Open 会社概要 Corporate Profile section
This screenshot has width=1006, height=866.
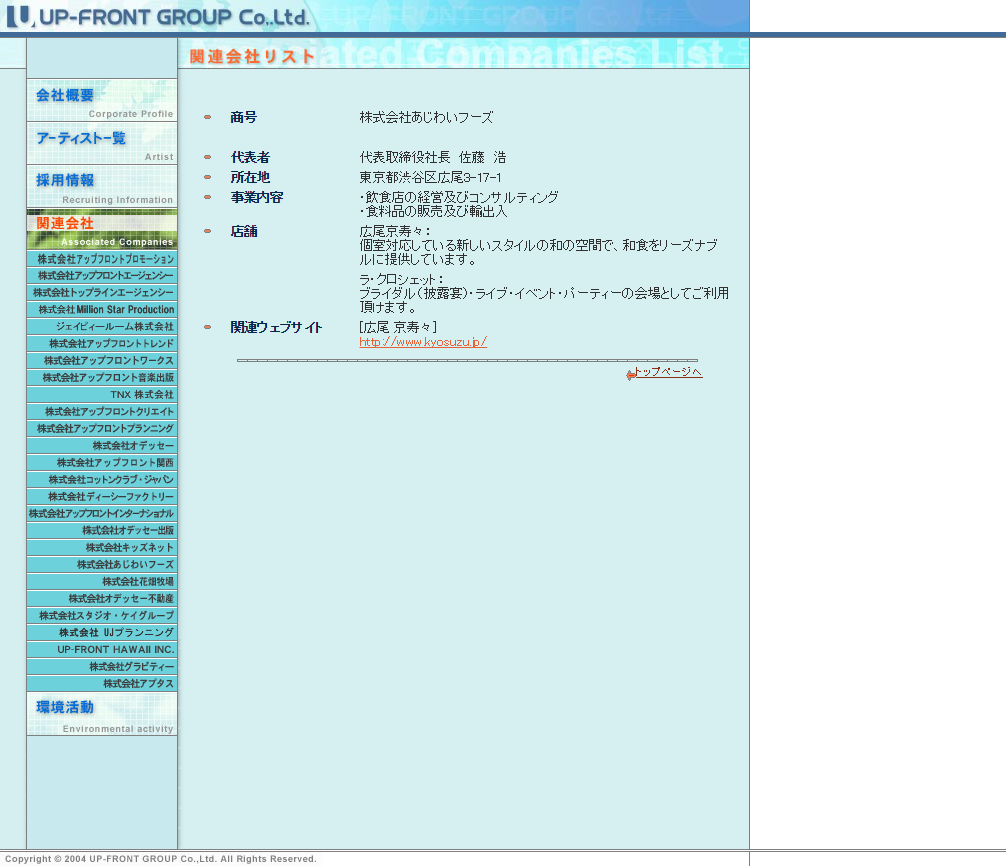[x=102, y=100]
